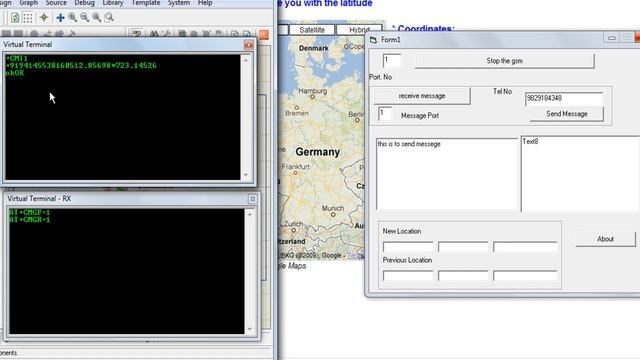Click the third New Location field
This screenshot has height=360, width=640.
click(525, 247)
